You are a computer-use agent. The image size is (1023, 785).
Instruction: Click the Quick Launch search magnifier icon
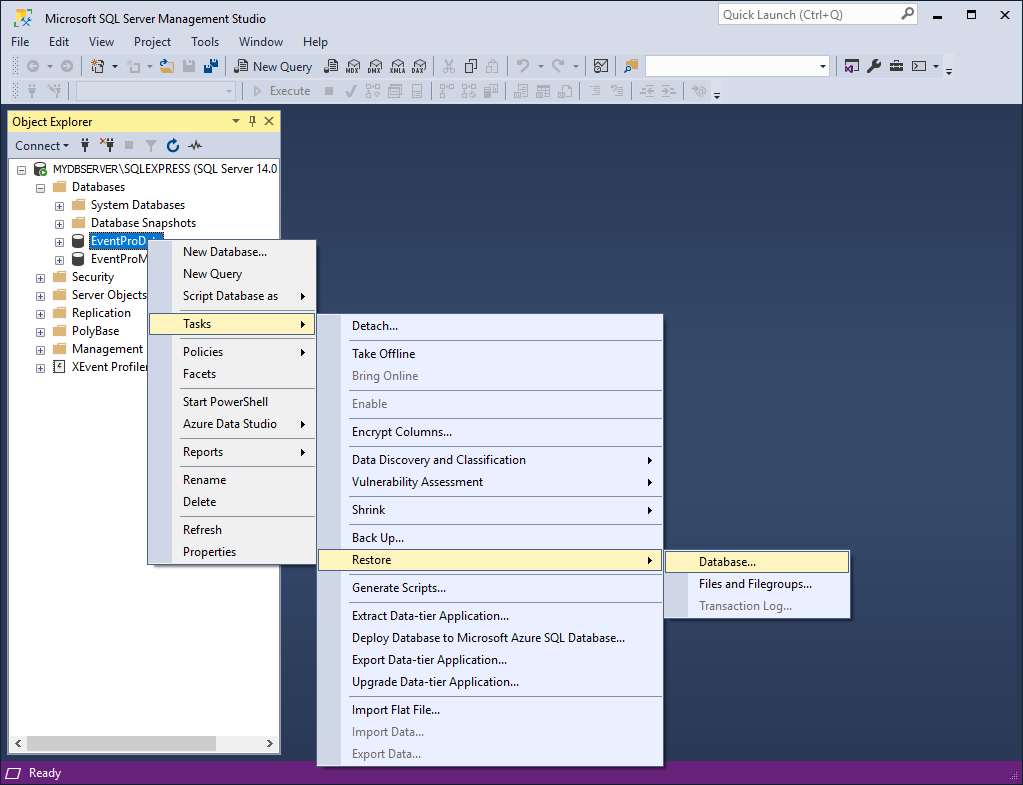coord(908,14)
